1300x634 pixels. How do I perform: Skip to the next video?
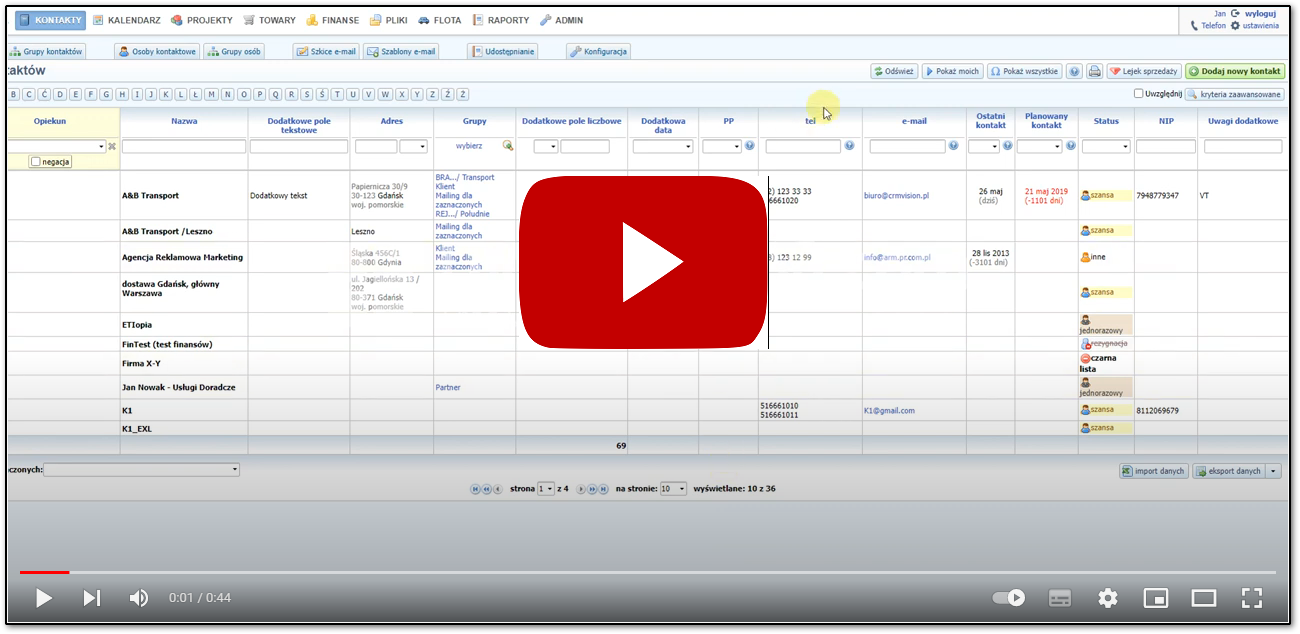click(92, 598)
